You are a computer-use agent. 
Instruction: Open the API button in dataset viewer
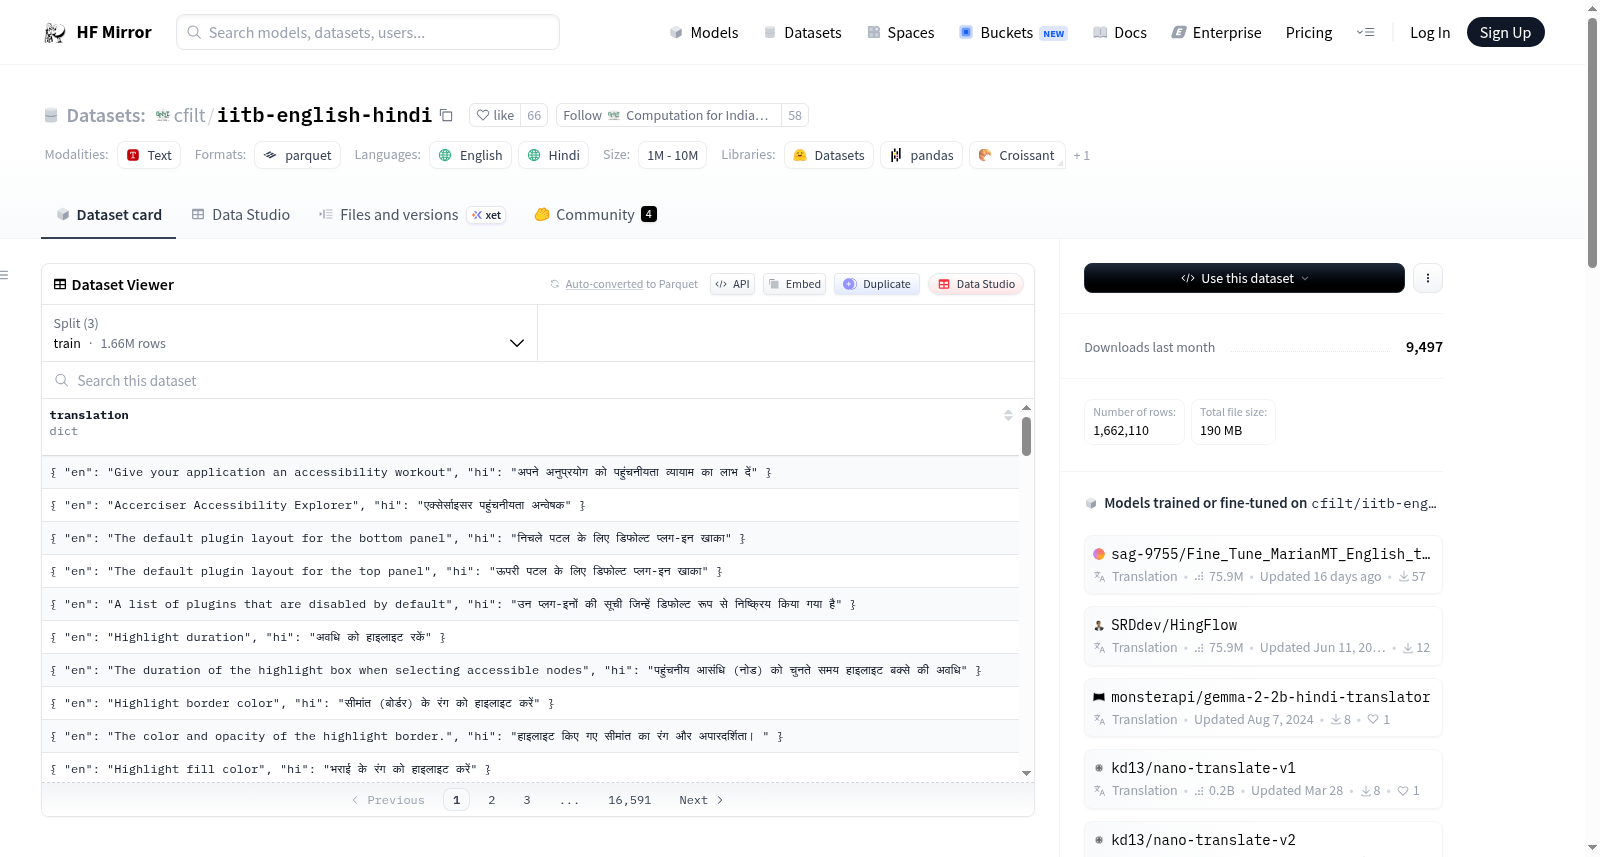pyautogui.click(x=732, y=285)
